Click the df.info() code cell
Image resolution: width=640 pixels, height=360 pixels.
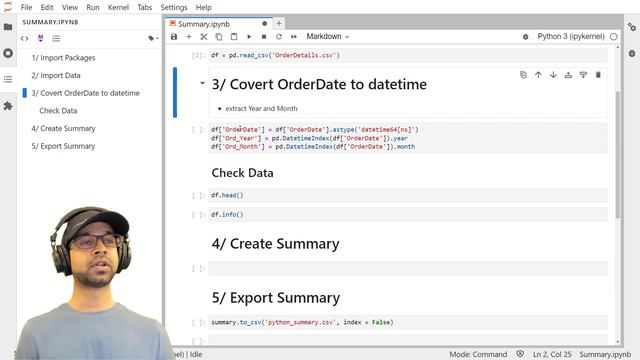click(408, 215)
